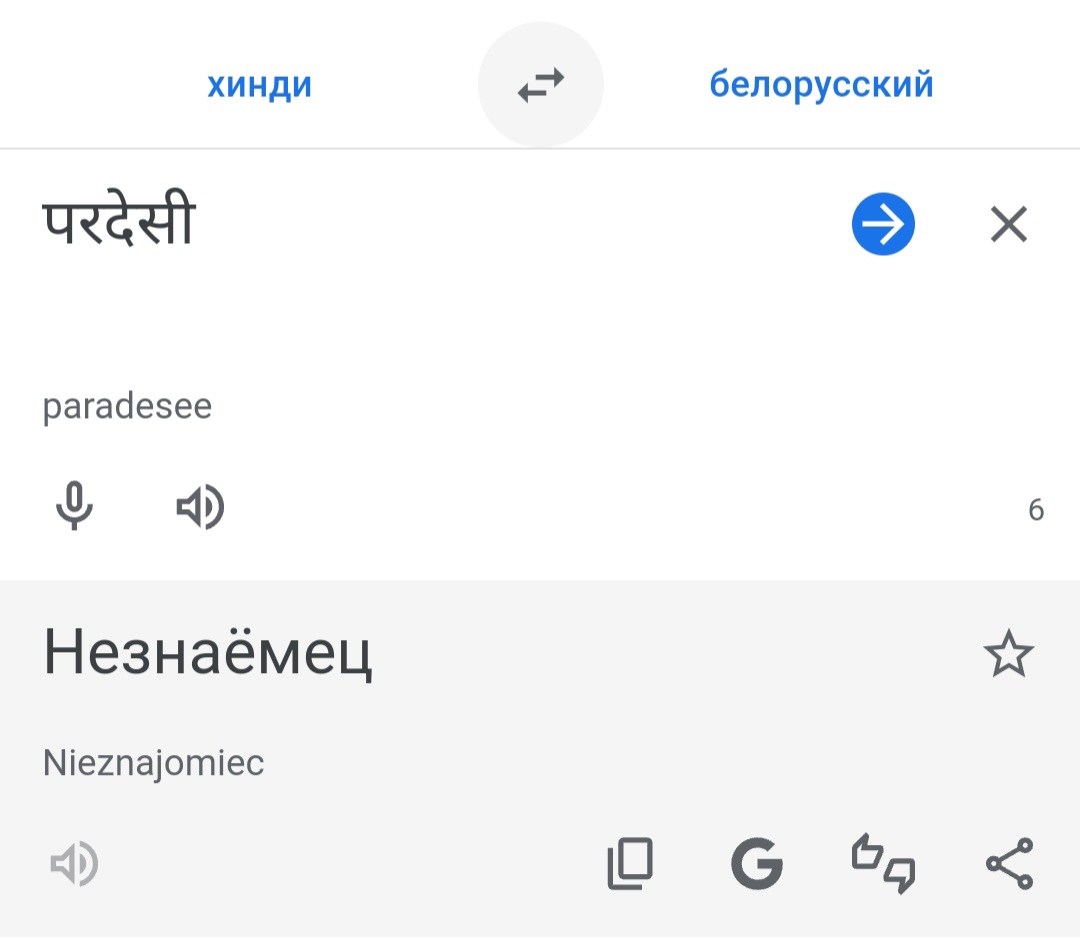1080x939 pixels.
Task: Open the хинди source language selector
Action: [x=259, y=85]
